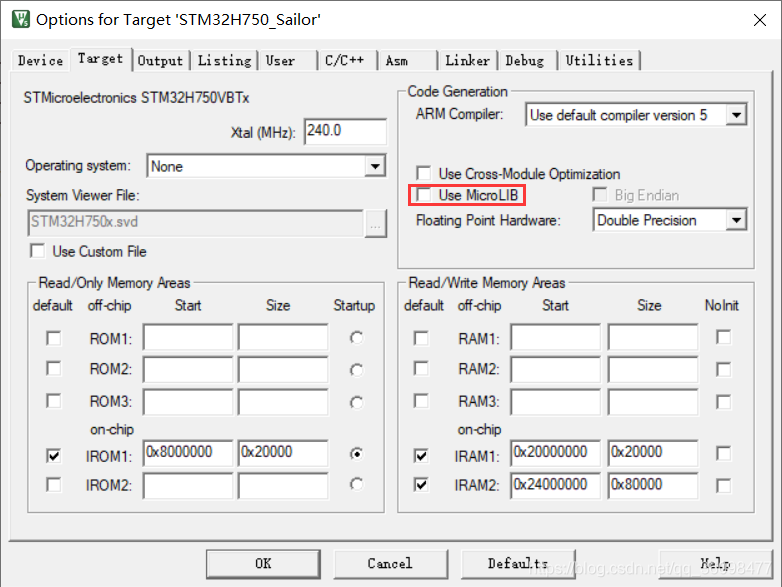Screen dimensions: 782x587
Task: Click the Keil uVision title bar icon
Action: coord(20,19)
